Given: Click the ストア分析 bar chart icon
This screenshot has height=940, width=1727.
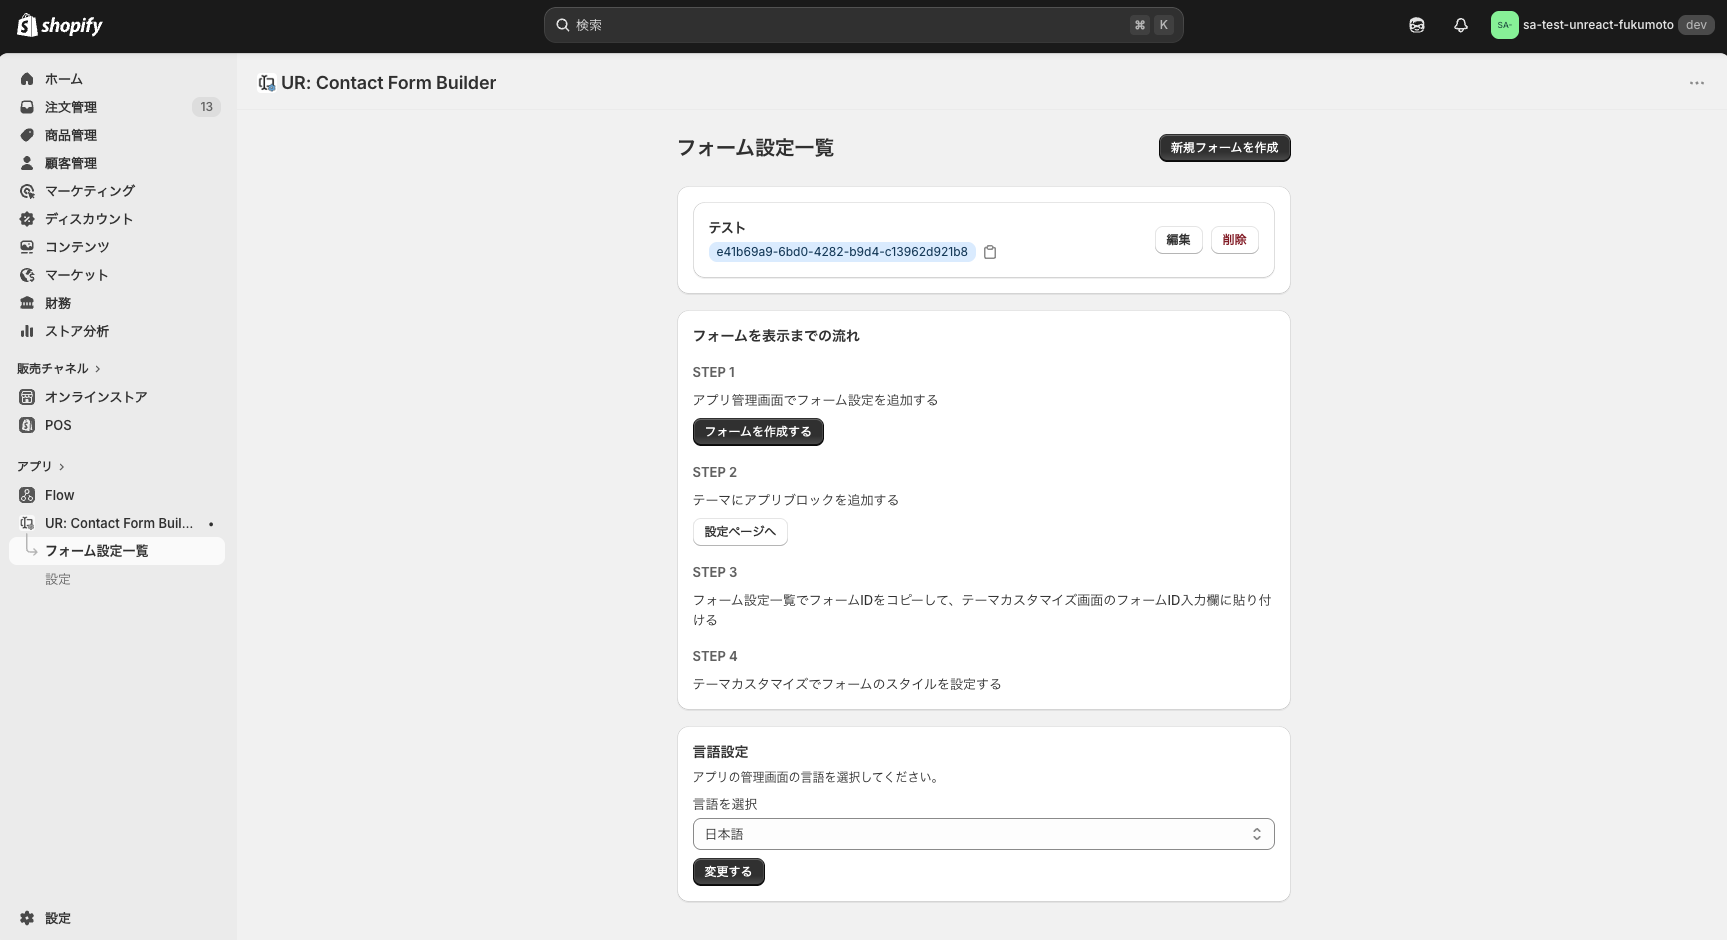Looking at the screenshot, I should [27, 331].
